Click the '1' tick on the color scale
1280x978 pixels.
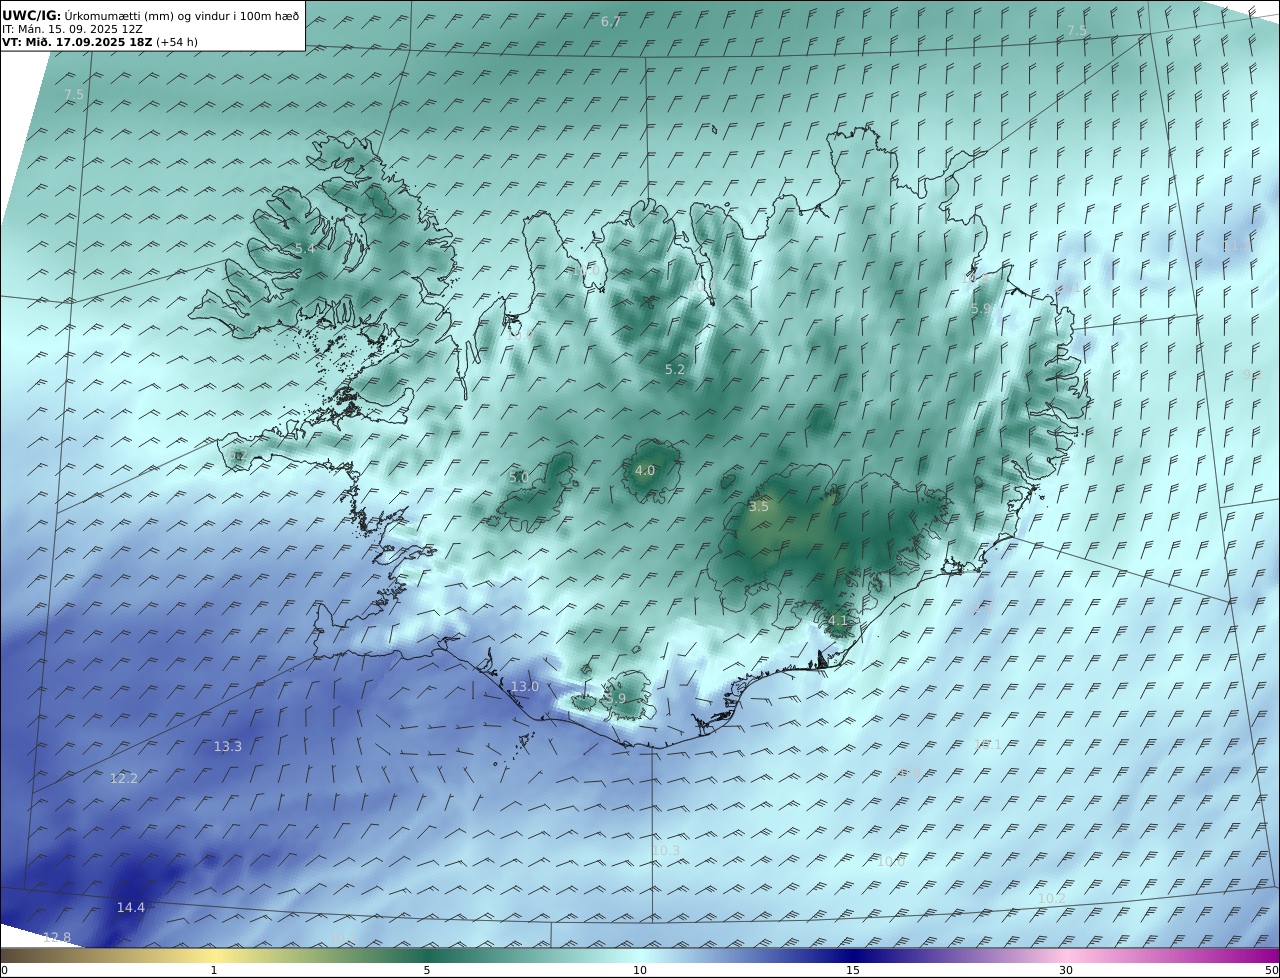point(214,970)
